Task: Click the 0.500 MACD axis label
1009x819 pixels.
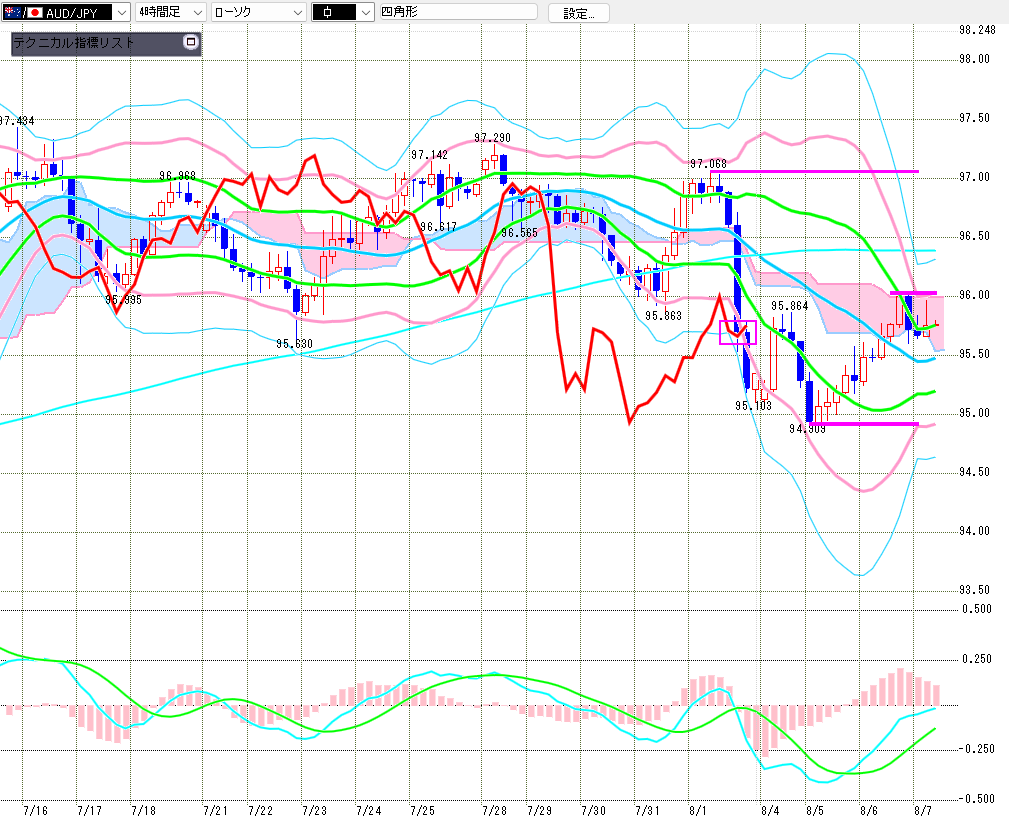Action: (977, 609)
